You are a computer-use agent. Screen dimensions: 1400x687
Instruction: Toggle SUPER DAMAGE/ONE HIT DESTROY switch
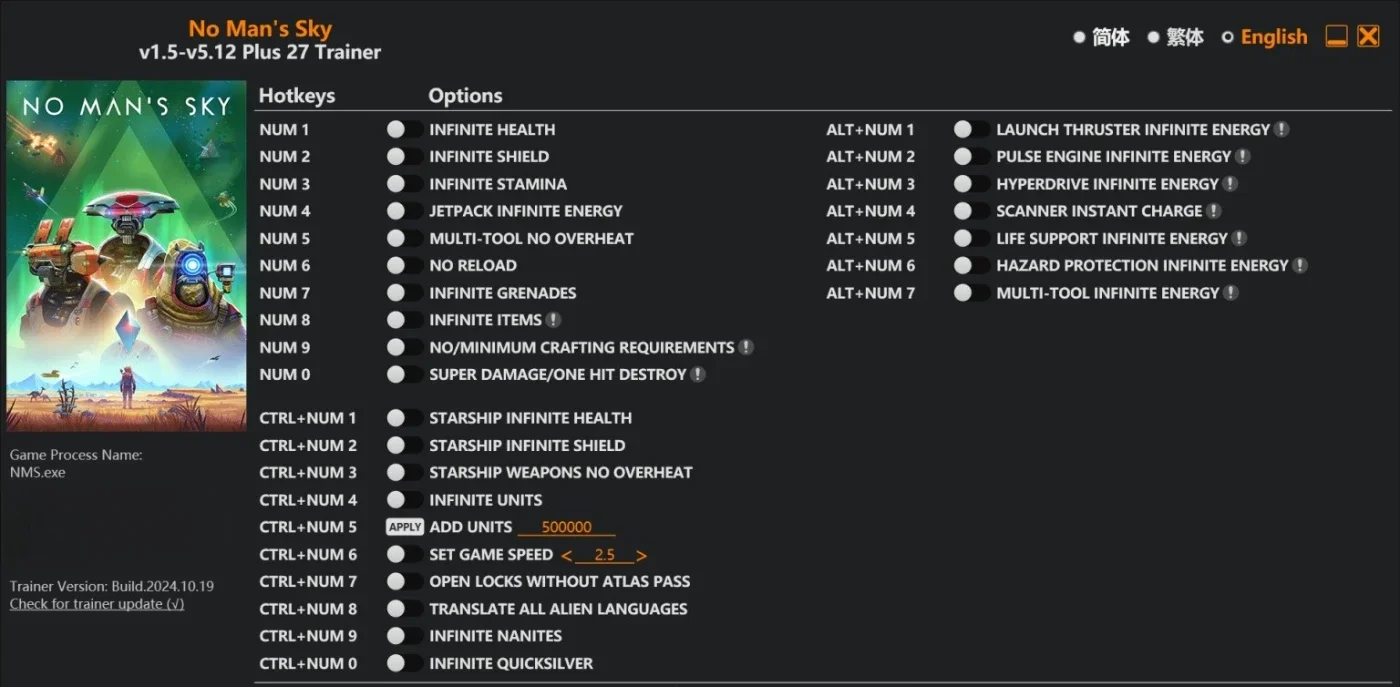pos(405,374)
